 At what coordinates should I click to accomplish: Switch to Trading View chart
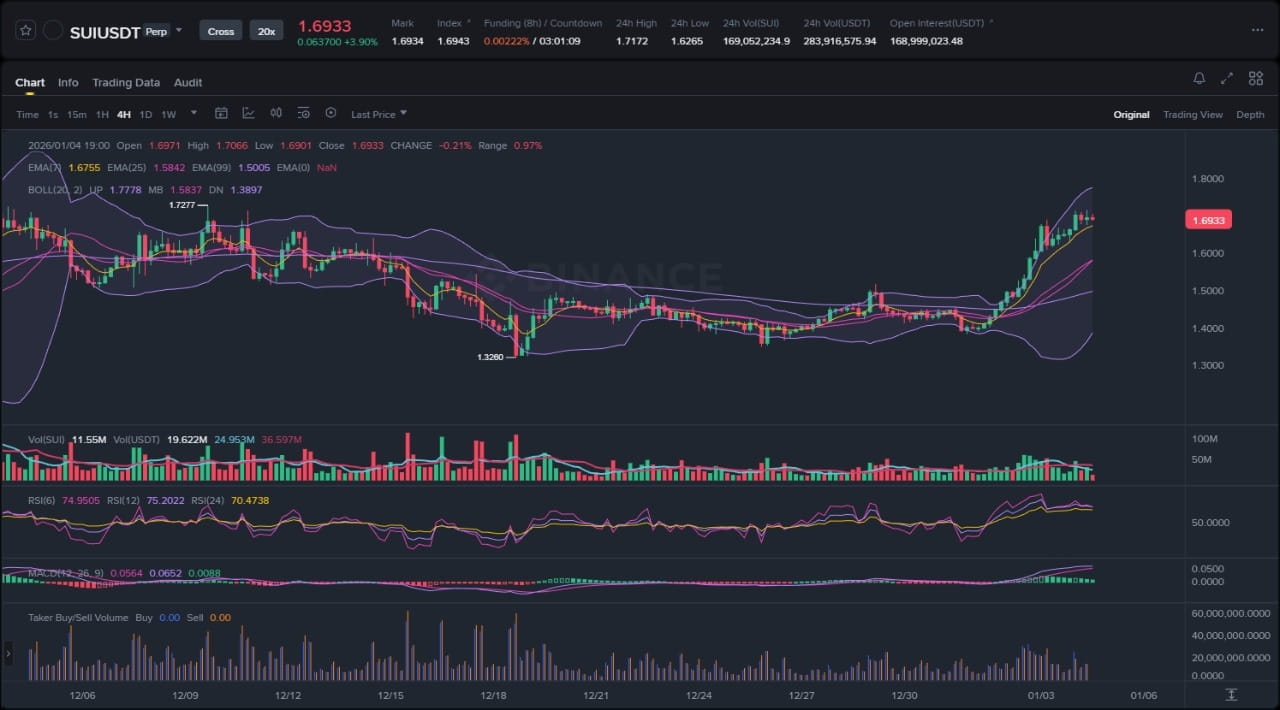coord(1192,114)
